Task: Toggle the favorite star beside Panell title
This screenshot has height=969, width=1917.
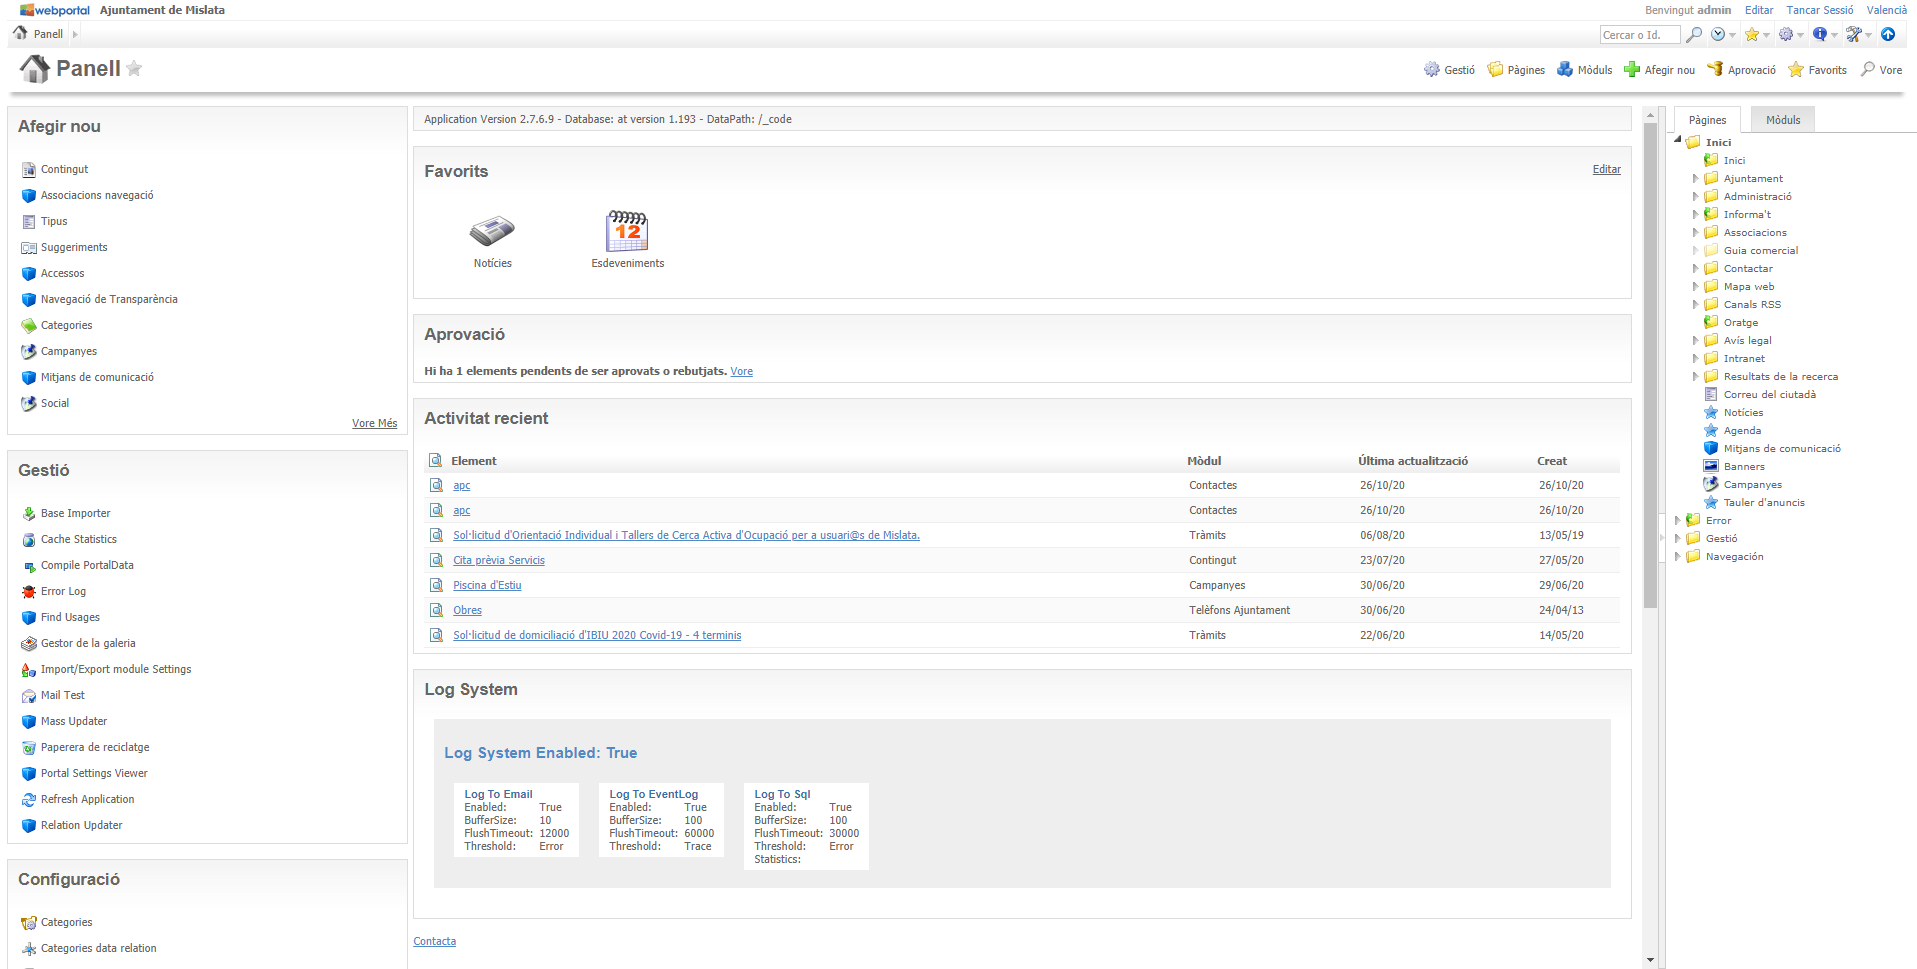Action: click(x=134, y=69)
